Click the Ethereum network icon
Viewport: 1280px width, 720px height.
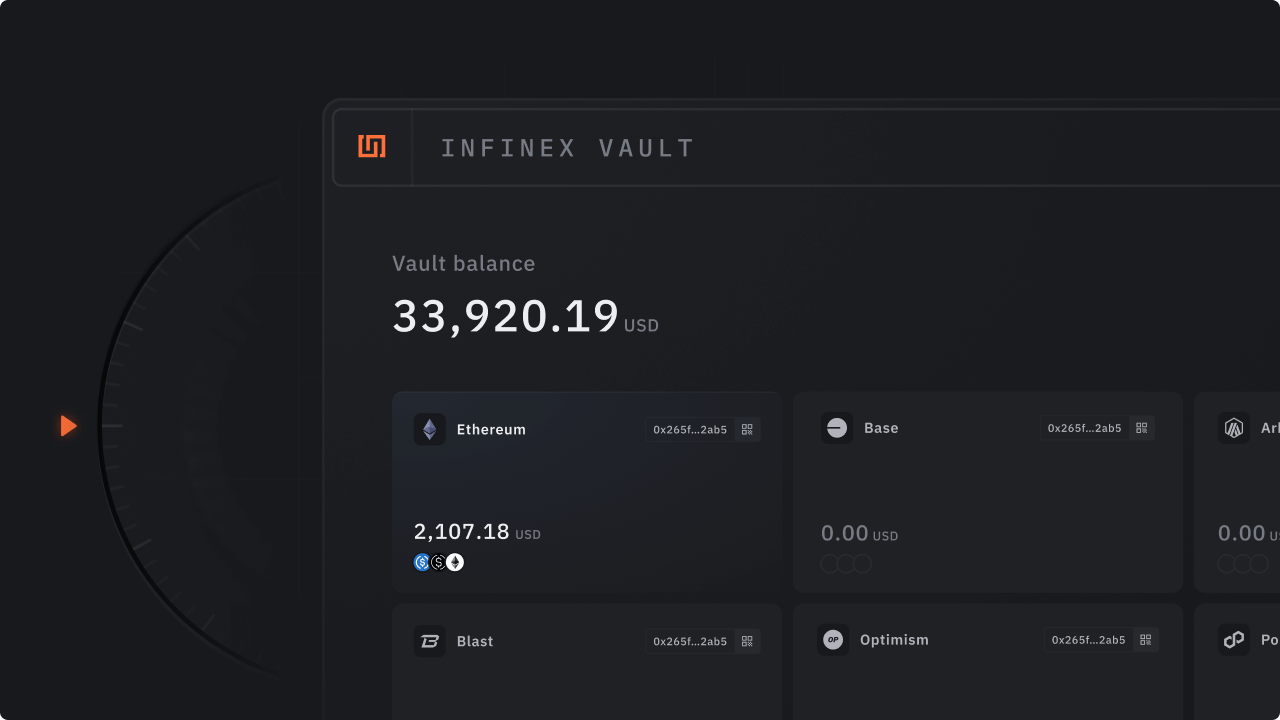click(430, 430)
